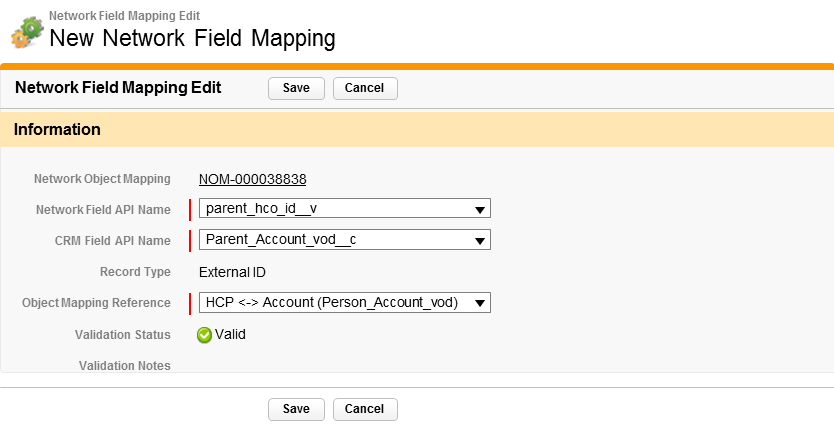
Task: Click the Validation Notes field label
Action: pos(124,366)
